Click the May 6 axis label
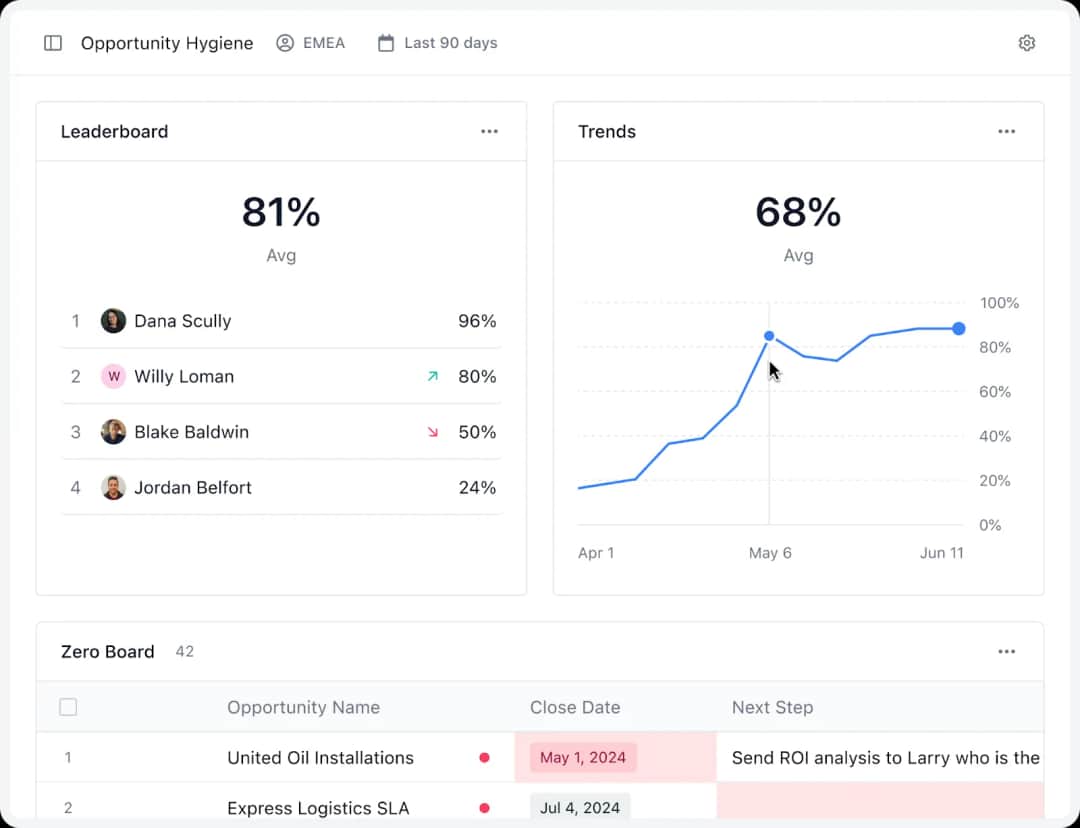The height and width of the screenshot is (828, 1080). [x=770, y=553]
